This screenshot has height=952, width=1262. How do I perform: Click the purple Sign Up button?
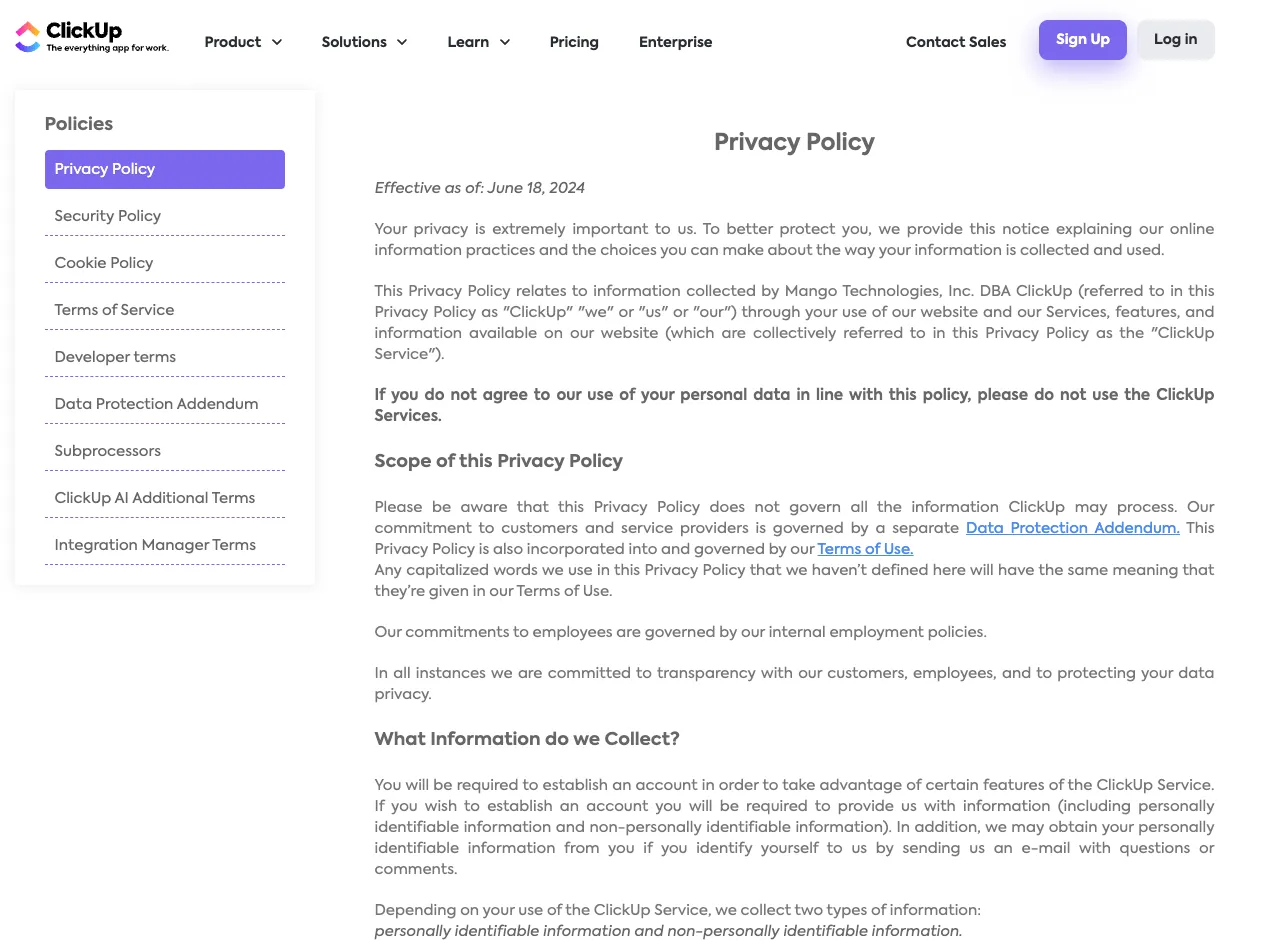1083,40
